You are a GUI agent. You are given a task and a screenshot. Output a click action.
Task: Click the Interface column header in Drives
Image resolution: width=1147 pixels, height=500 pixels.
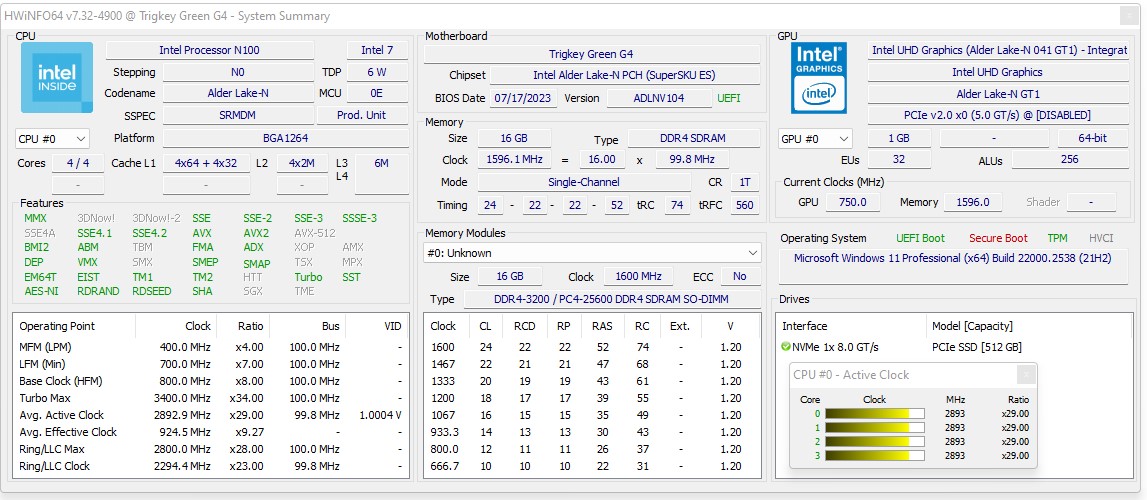805,326
